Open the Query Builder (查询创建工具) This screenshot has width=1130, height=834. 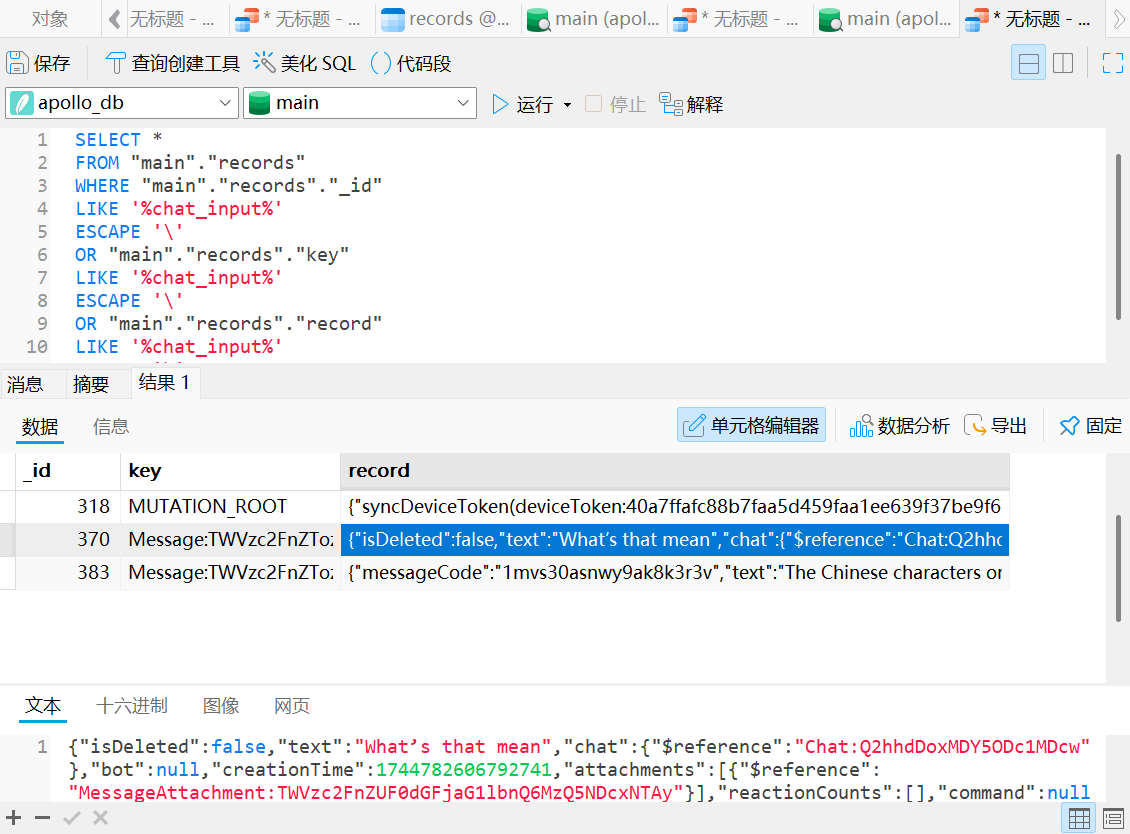172,63
